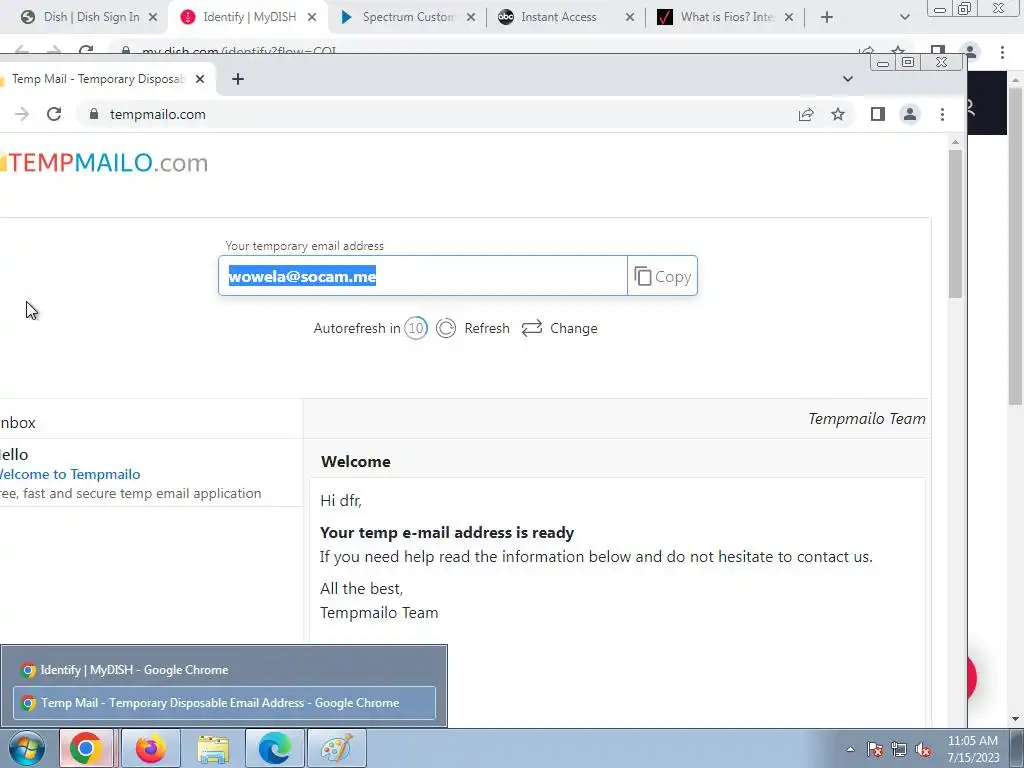Open side panel in Temp Mail window
The image size is (1024, 768).
tap(878, 114)
